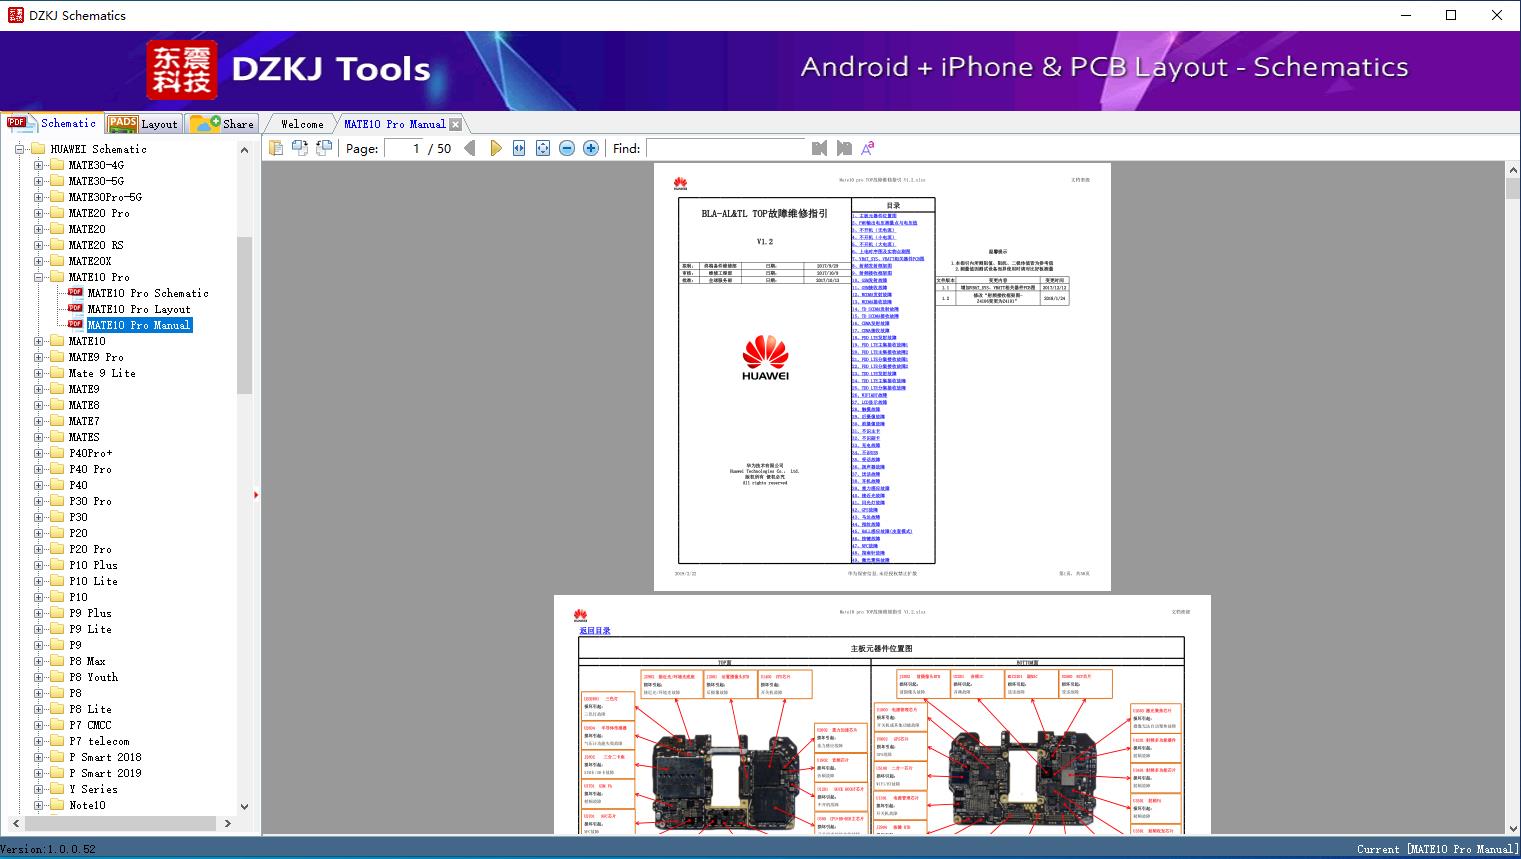Click the PDF icon beside MATE10 Pro Manual
Screen dimensions: 1521x859
(75, 325)
